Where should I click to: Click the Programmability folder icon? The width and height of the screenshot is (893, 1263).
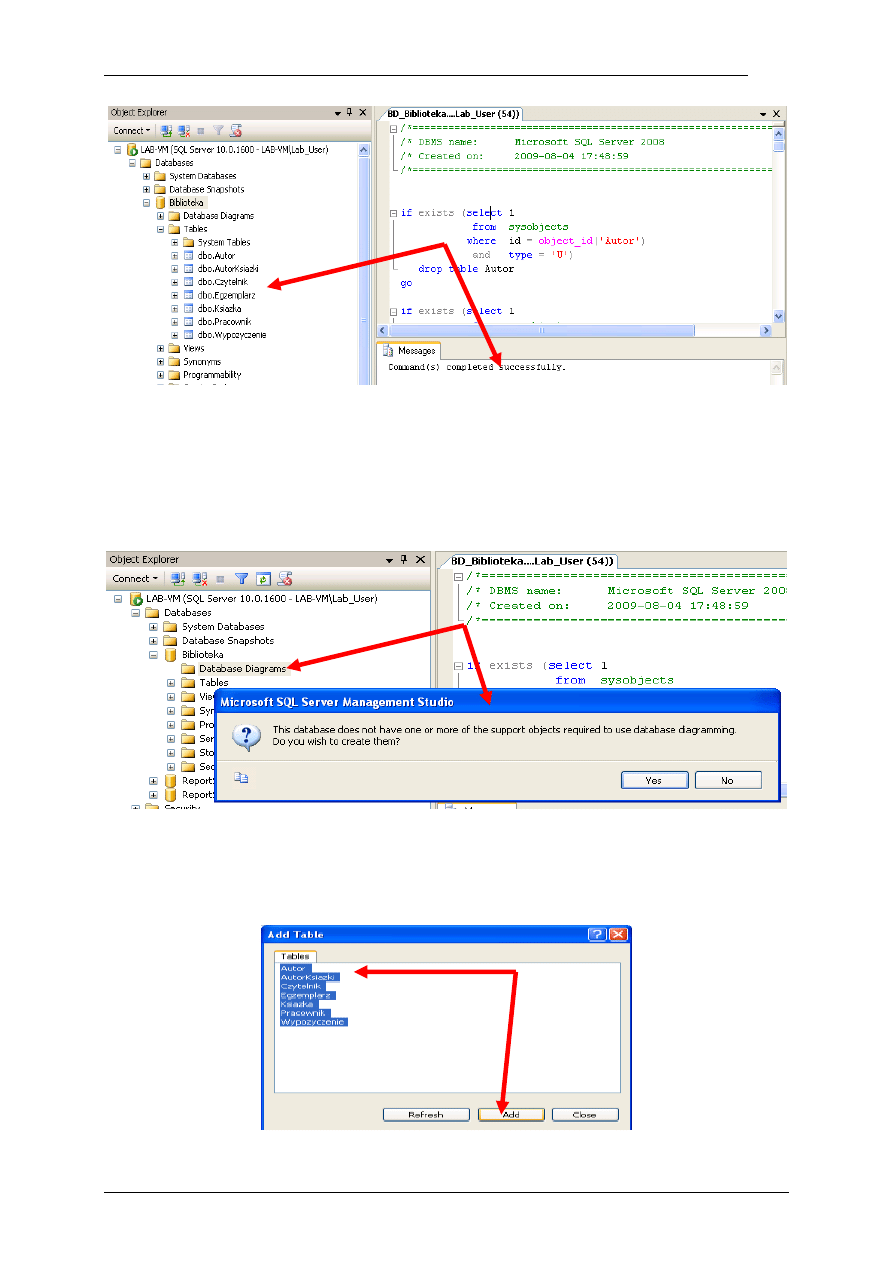174,375
